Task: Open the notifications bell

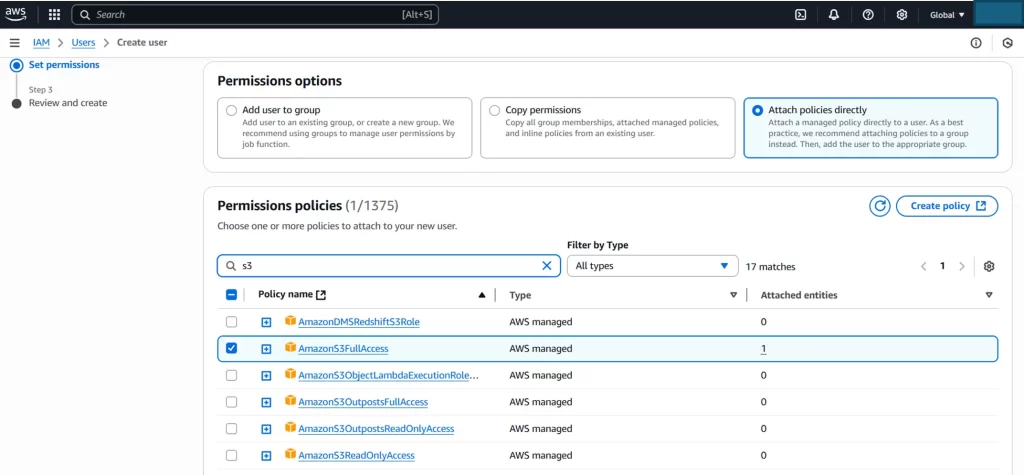Action: [834, 14]
